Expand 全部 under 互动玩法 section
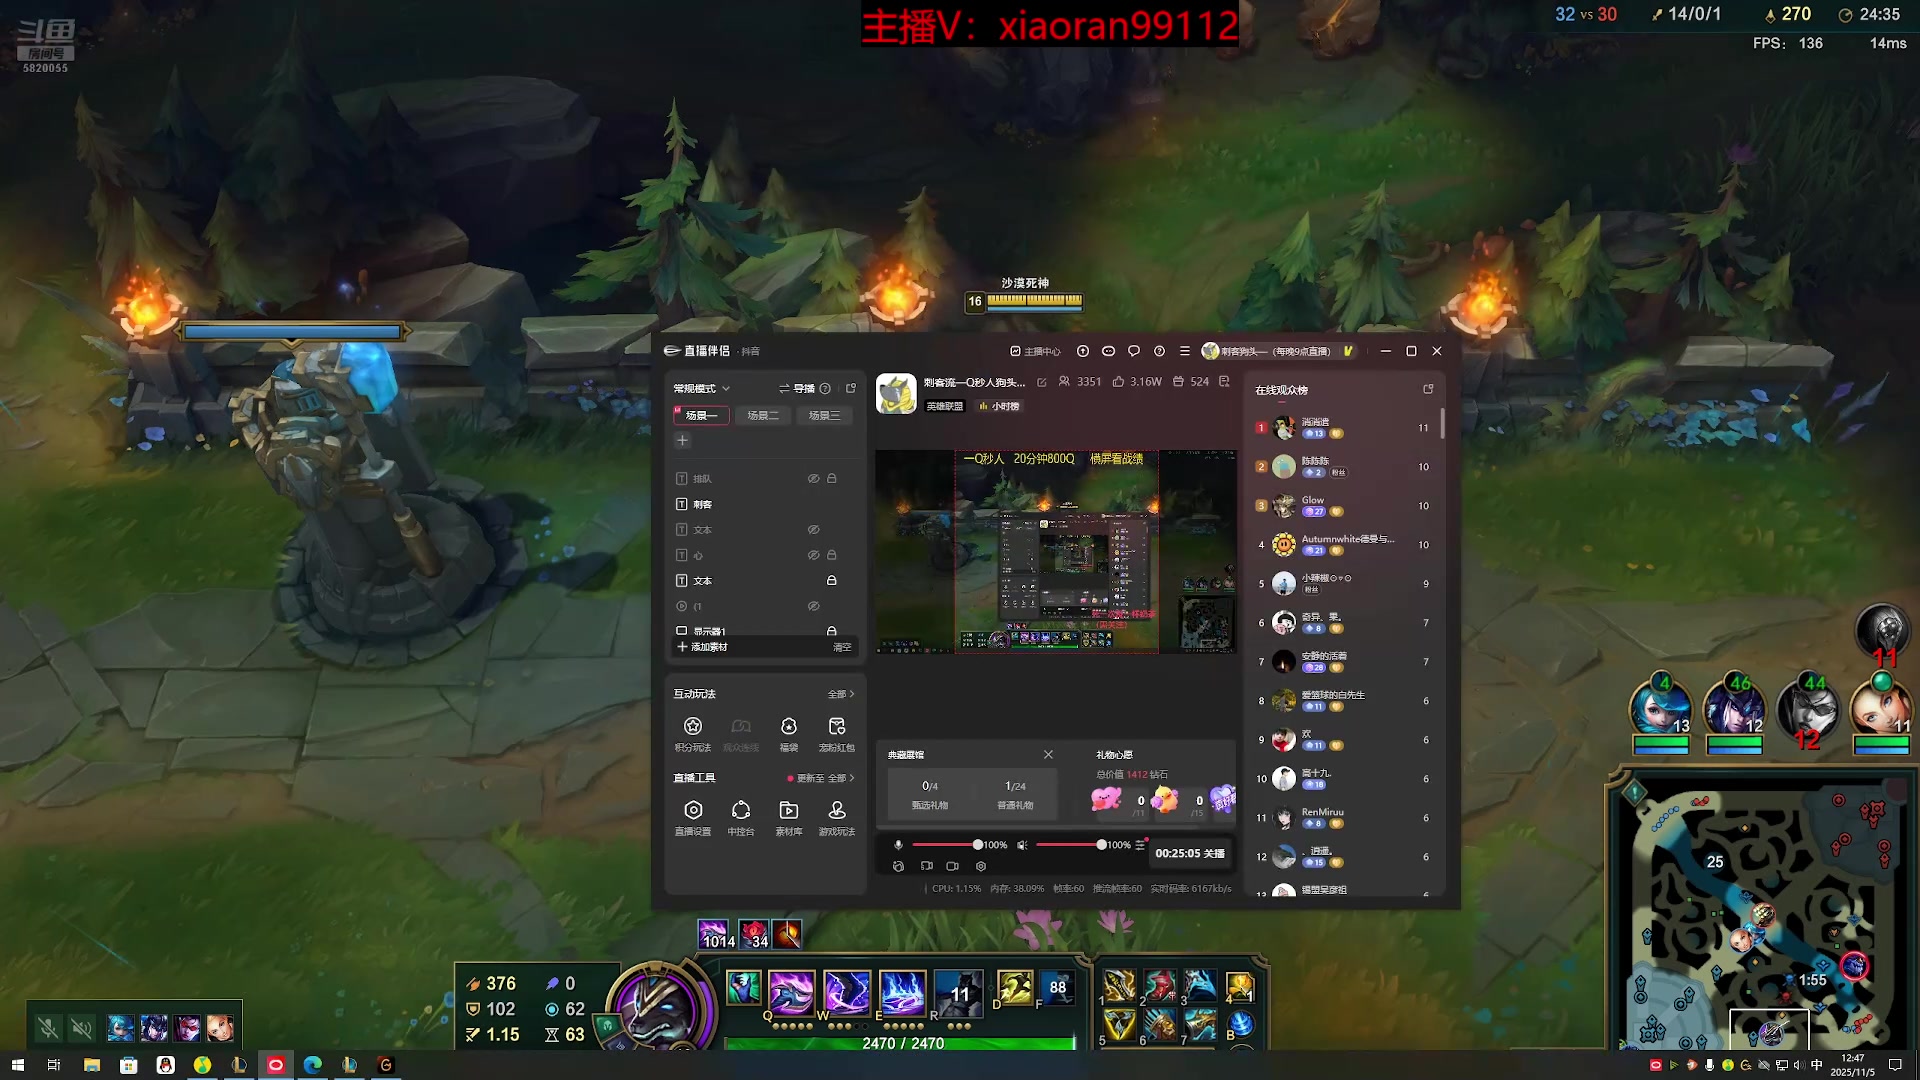1920x1080 pixels. (x=841, y=694)
